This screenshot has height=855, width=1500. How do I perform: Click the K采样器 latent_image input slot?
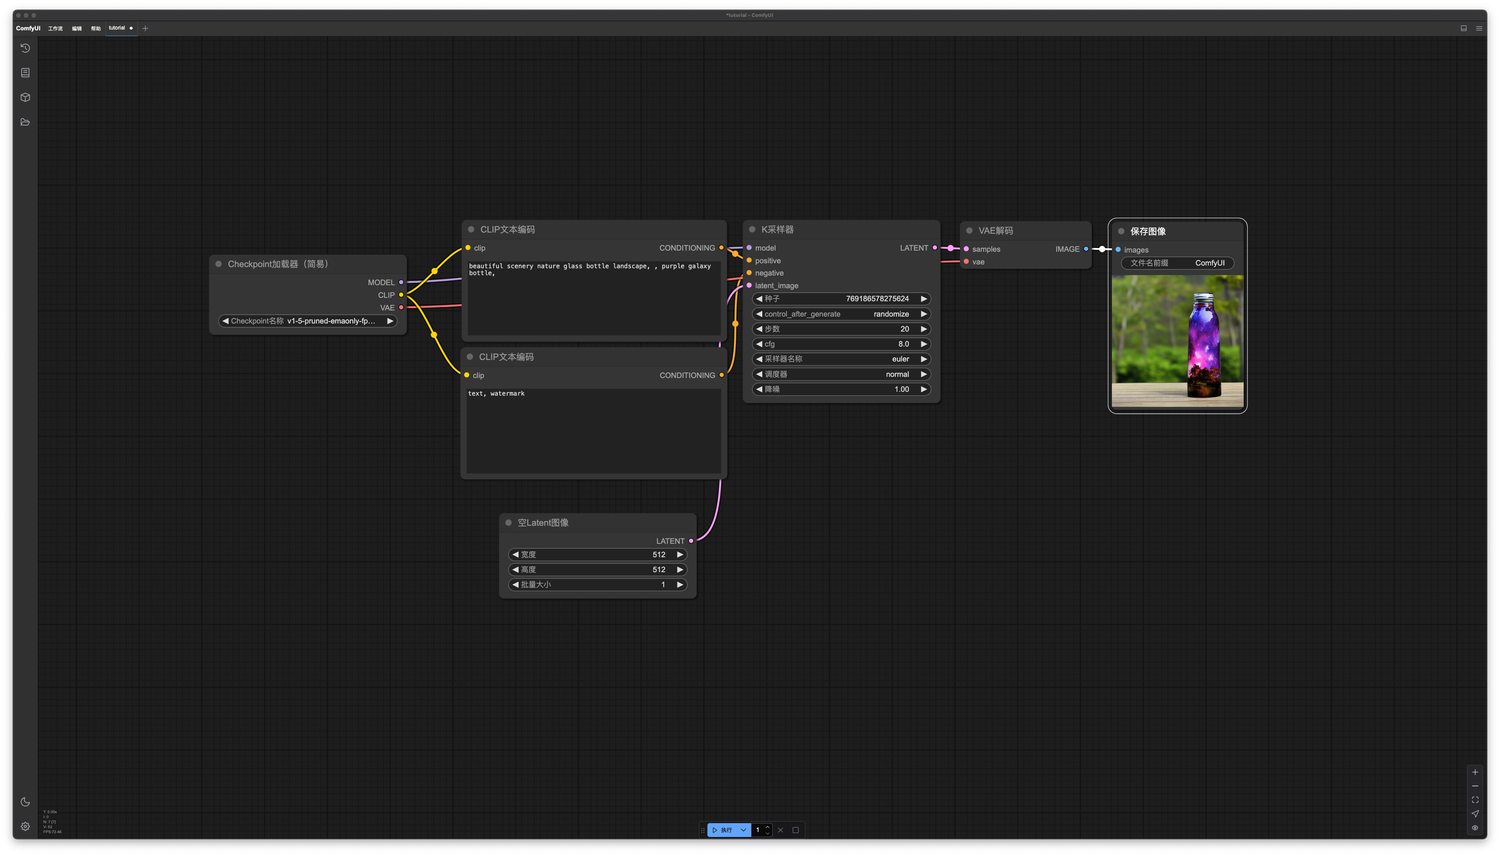point(749,286)
